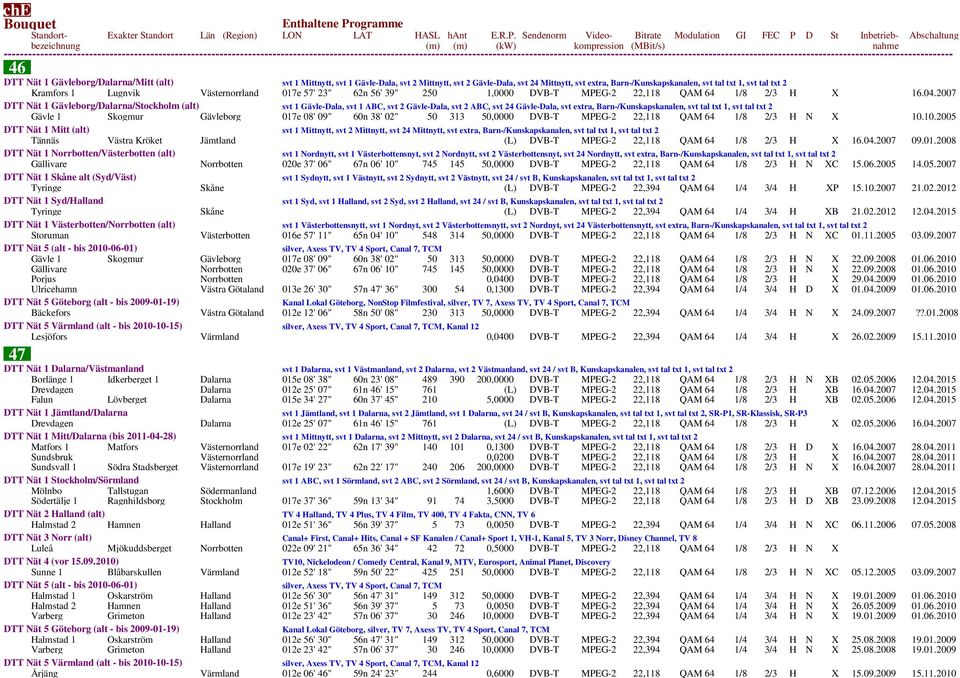Select 'DTT Nät 1 Västerbotten/Norrbotten (alt)' title
Screen dimensions: 960x678
(x=89, y=225)
